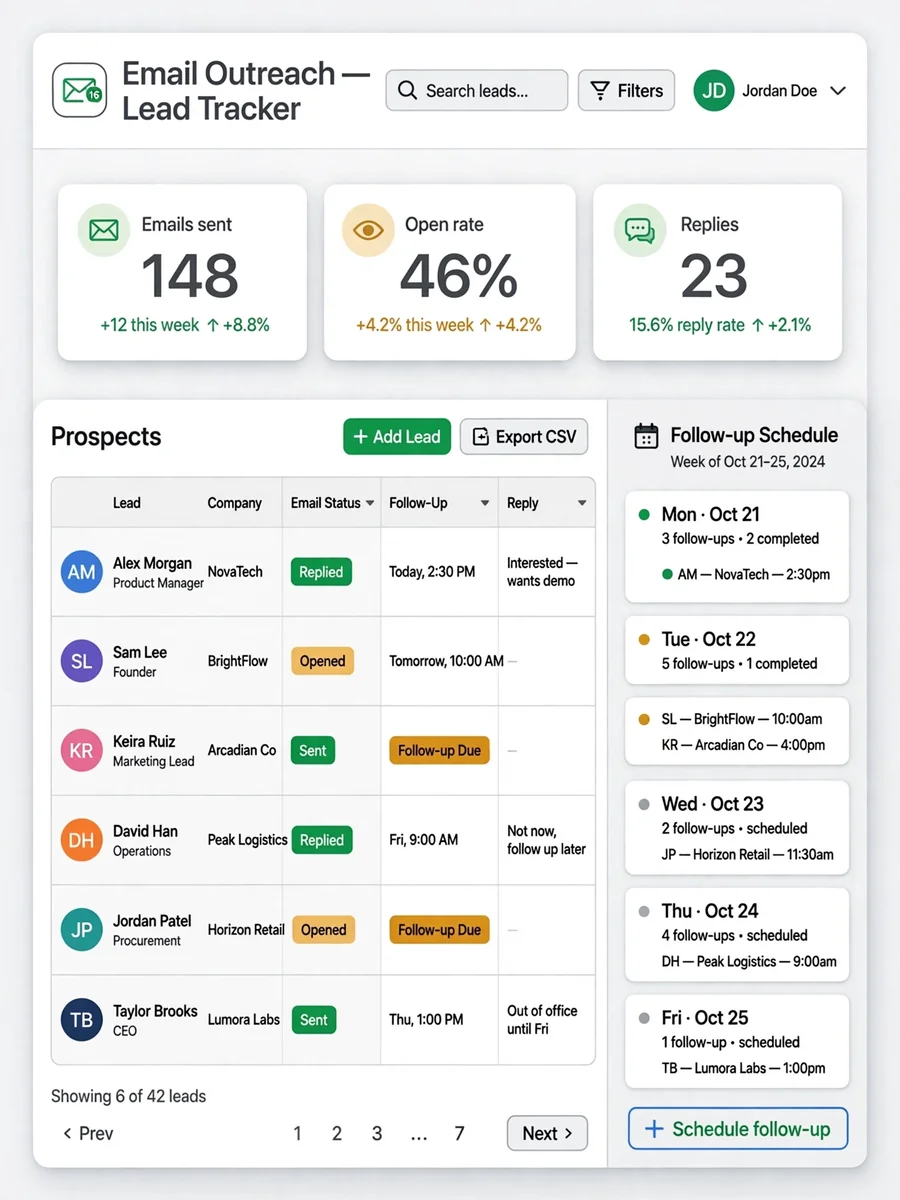Click the SL avatar of Sam Lee
900x1200 pixels.
[81, 661]
